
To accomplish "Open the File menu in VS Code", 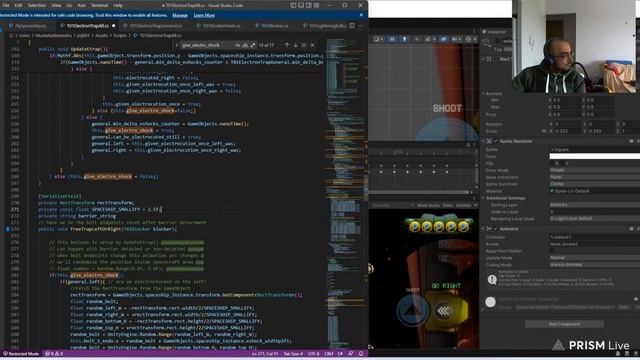I will [x=6, y=5].
